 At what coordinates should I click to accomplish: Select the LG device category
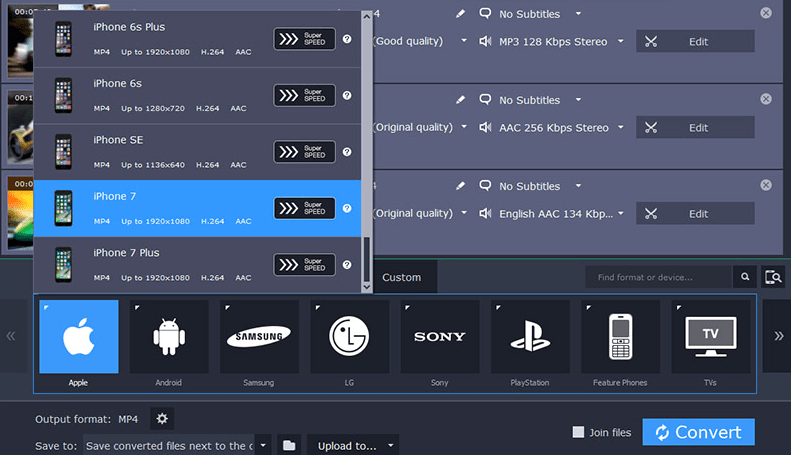click(349, 336)
